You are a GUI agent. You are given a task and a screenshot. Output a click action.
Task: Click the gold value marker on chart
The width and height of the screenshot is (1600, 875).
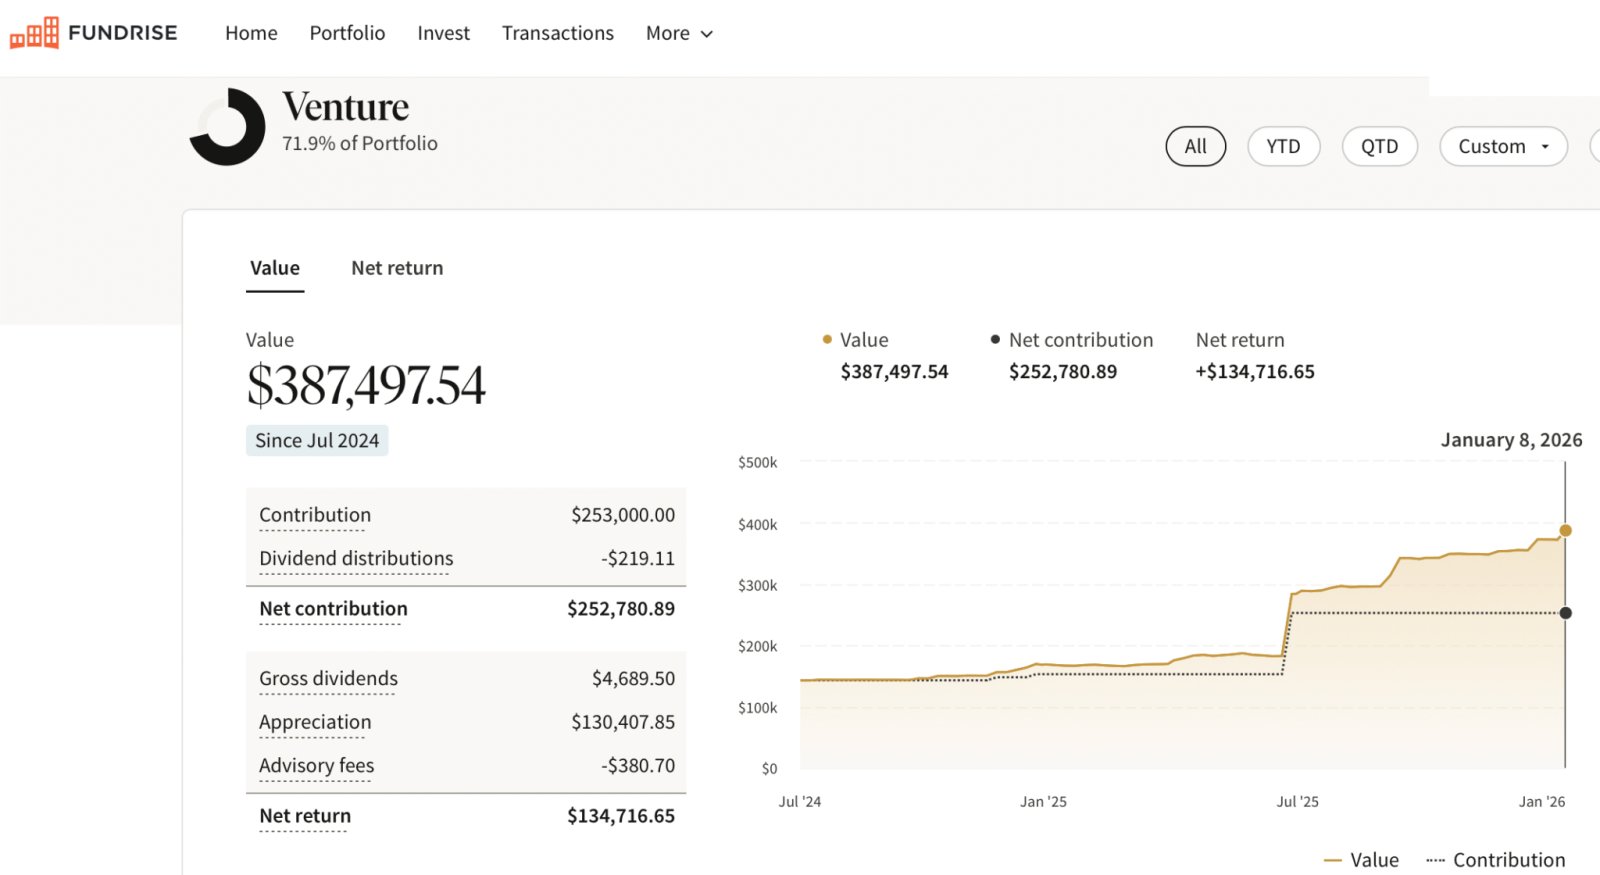pyautogui.click(x=1565, y=531)
